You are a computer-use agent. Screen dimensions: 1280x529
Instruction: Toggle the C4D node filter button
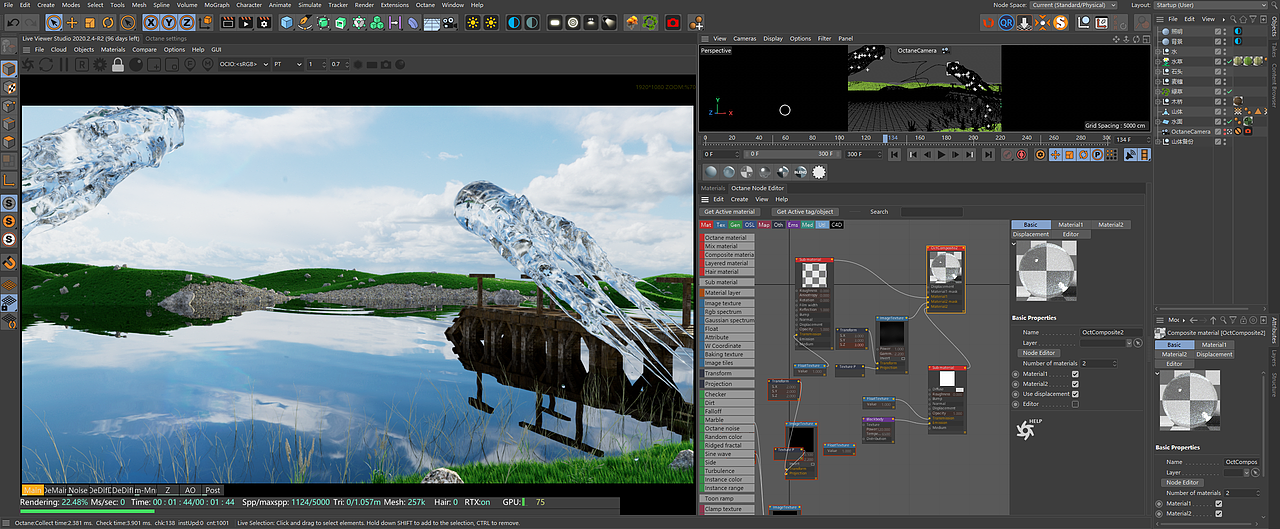(837, 225)
